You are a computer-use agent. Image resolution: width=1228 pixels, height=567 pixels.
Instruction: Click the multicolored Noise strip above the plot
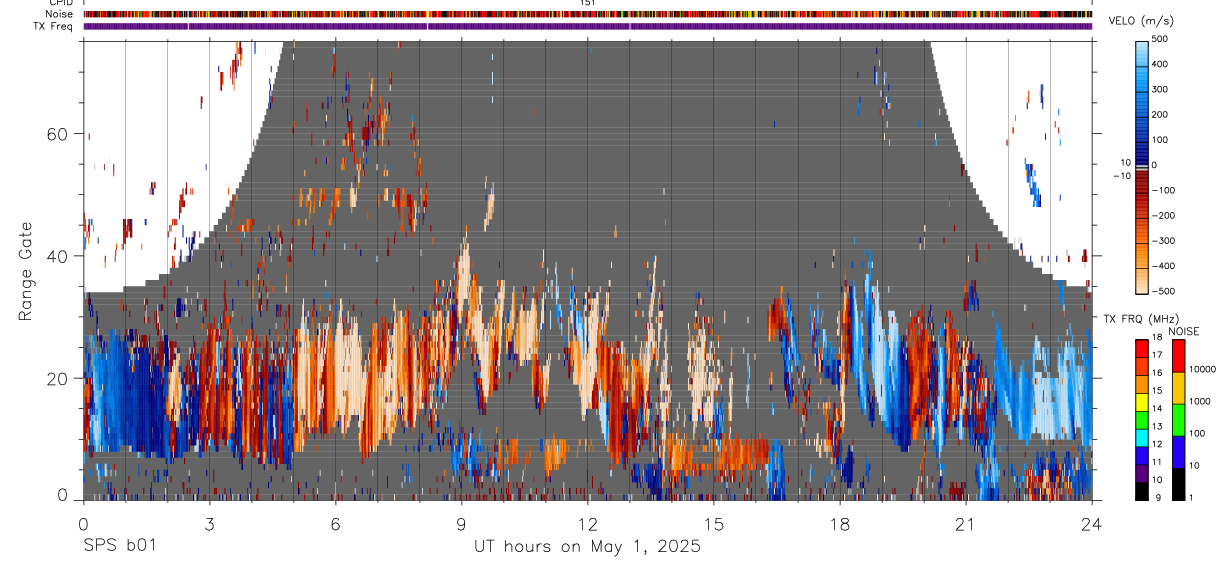(587, 14)
